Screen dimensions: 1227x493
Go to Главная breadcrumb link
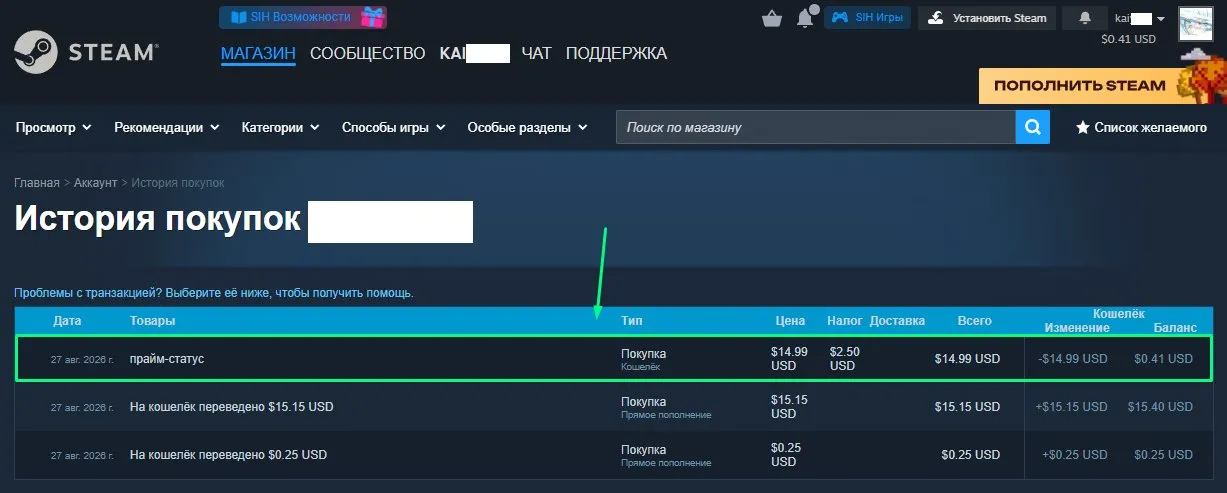point(37,183)
